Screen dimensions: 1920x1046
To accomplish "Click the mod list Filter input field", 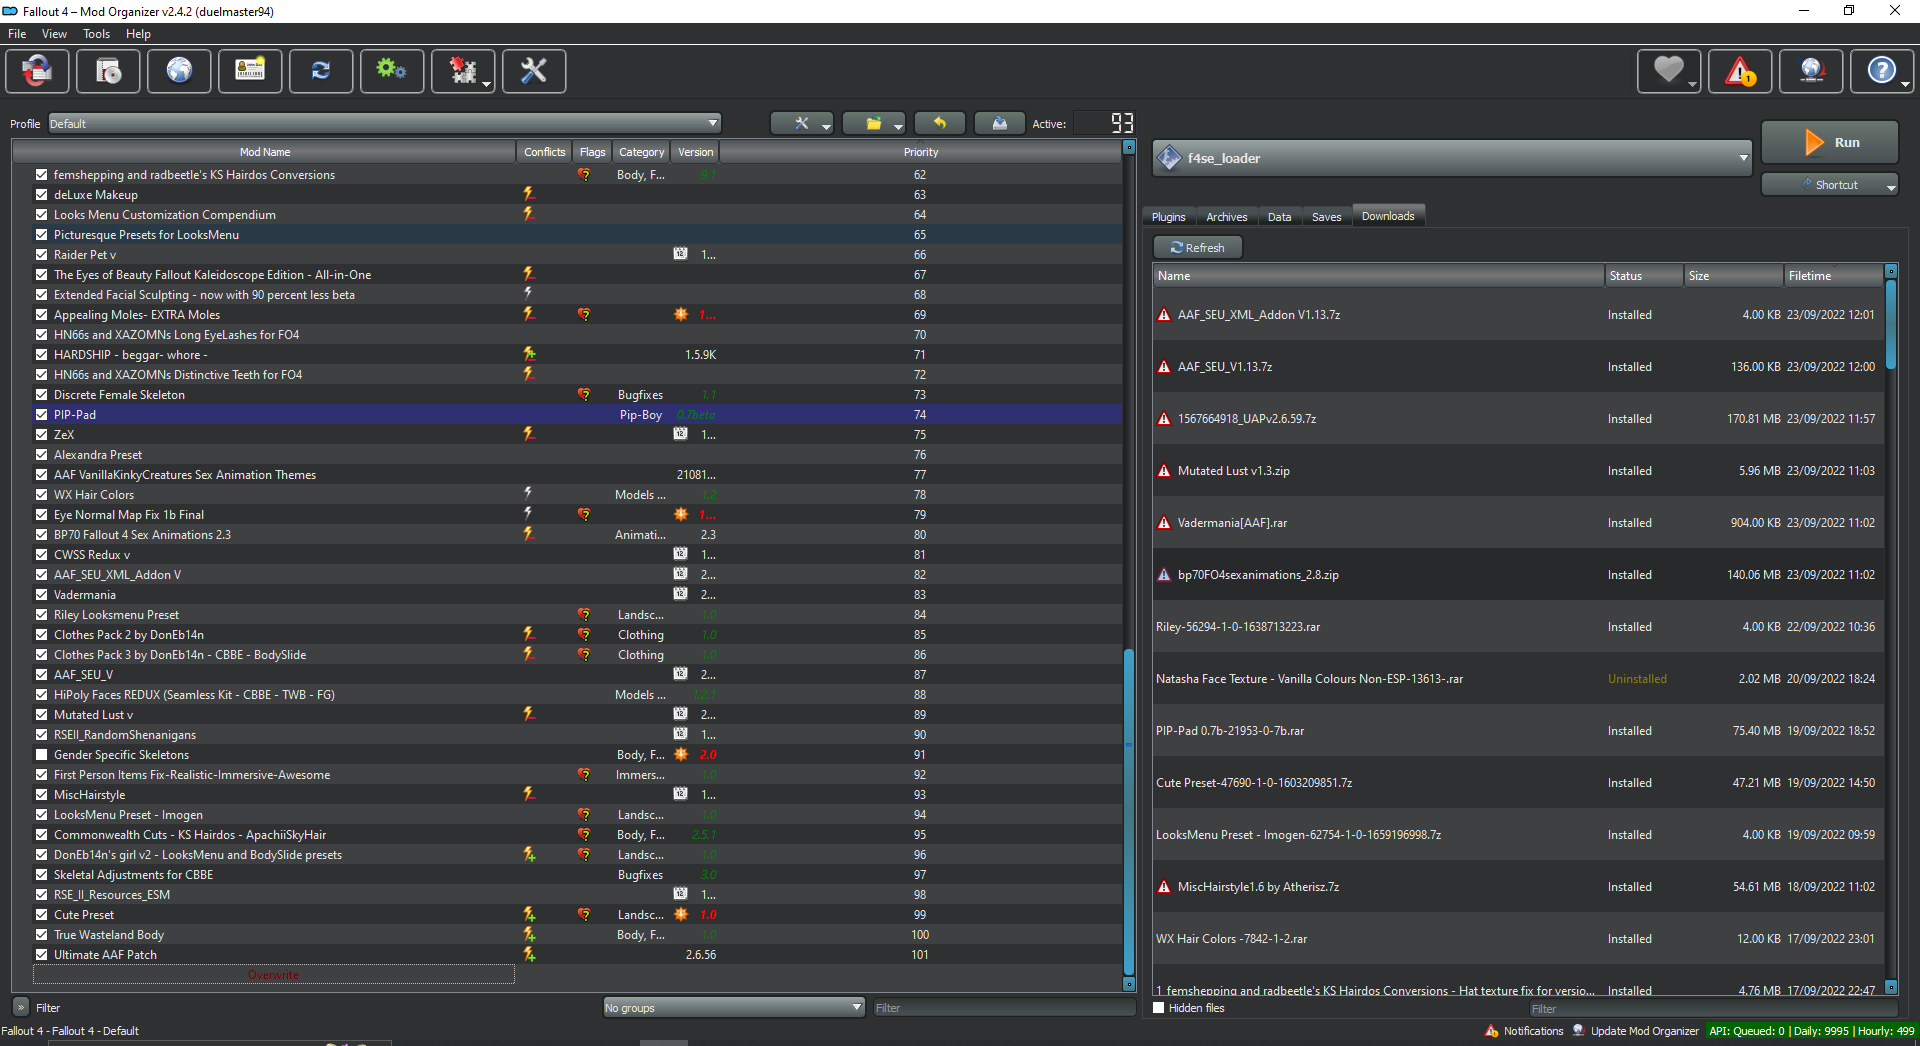I will point(1003,1008).
